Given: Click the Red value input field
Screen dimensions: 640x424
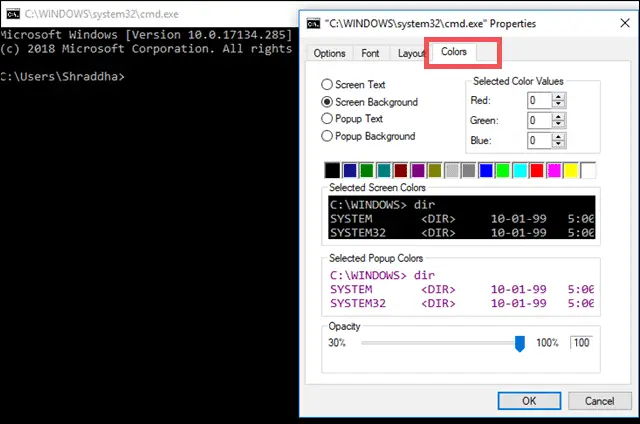Looking at the screenshot, I should click(x=539, y=100).
